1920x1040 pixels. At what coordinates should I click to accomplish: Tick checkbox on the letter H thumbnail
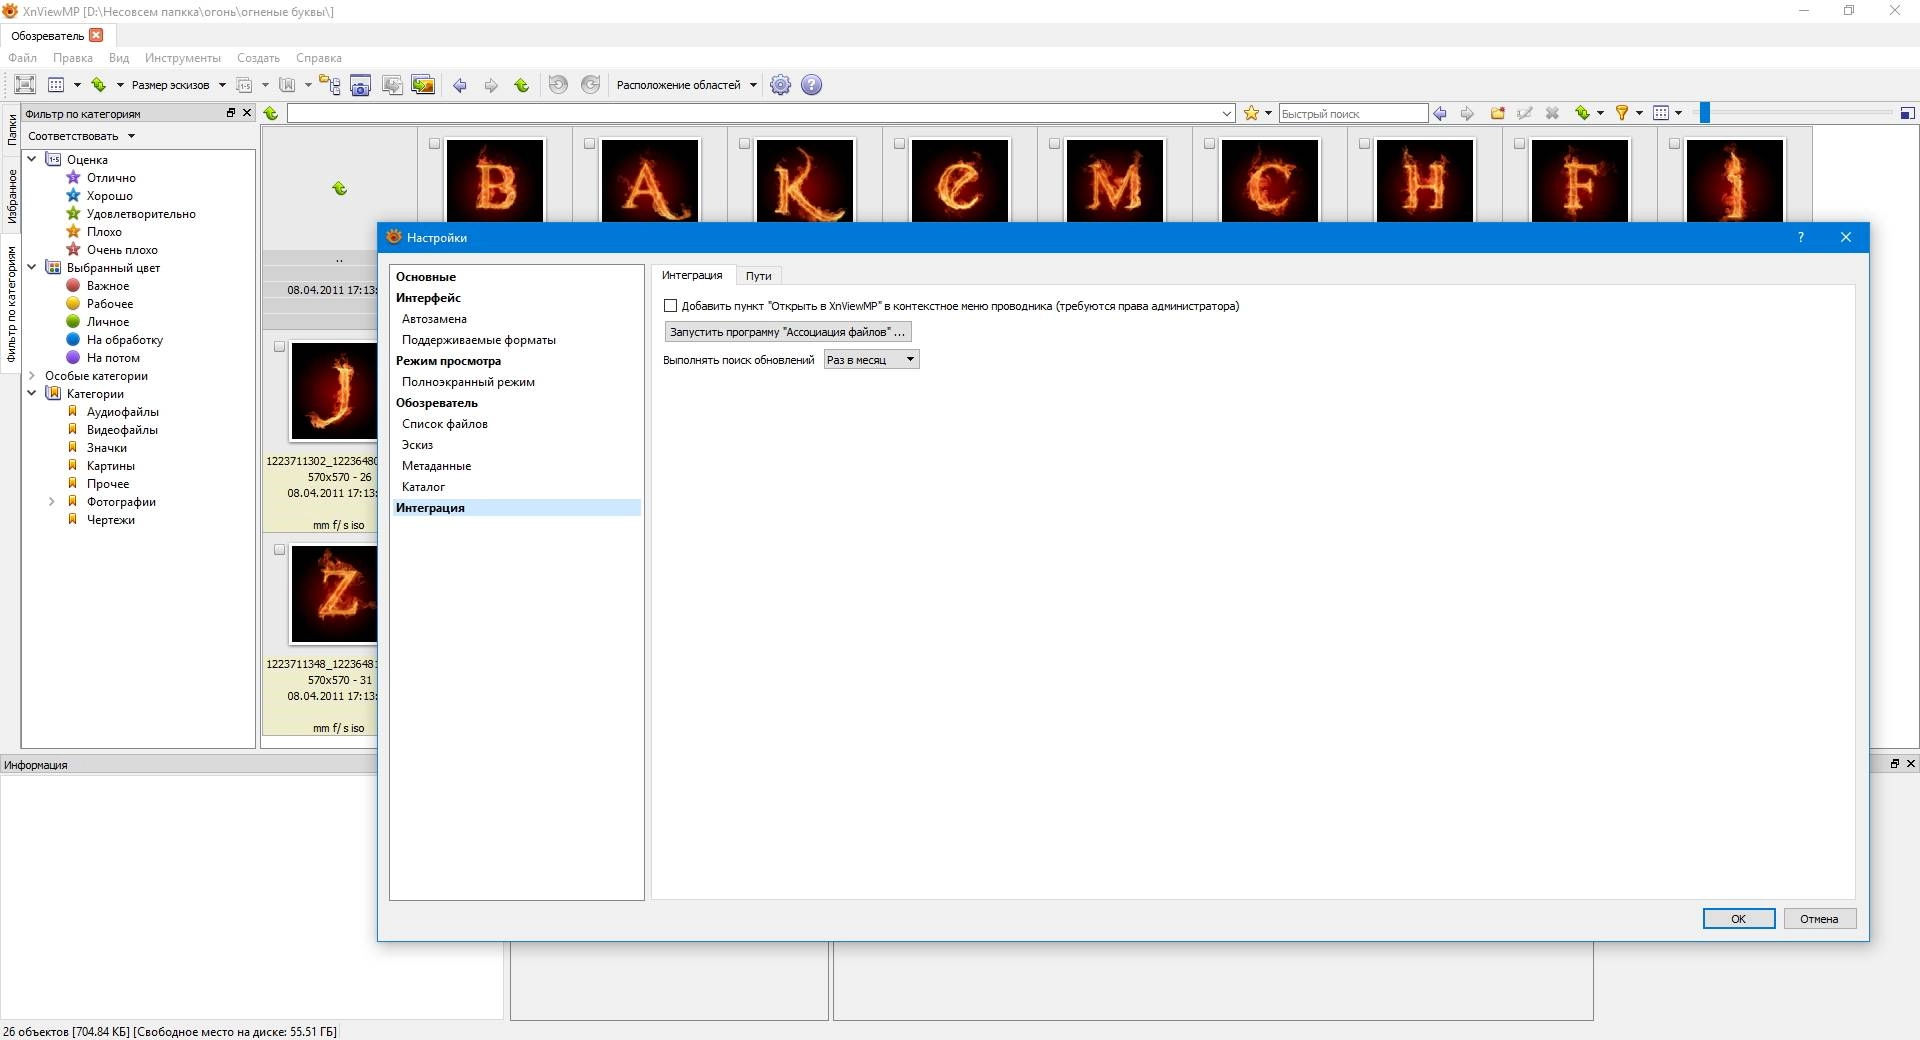coord(1364,144)
